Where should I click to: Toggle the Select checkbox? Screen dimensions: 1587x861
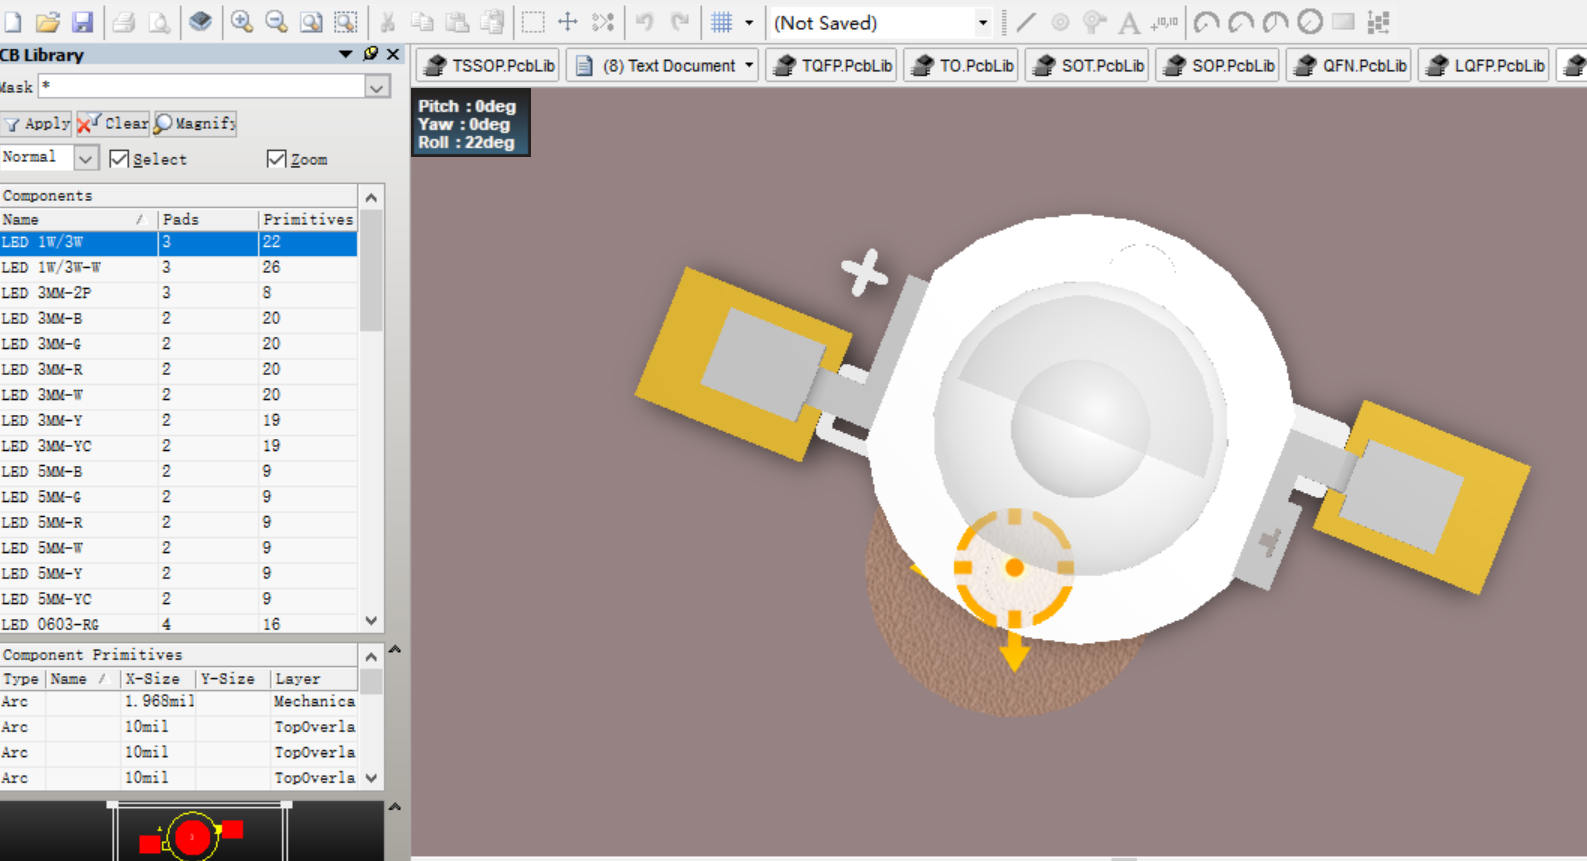(119, 158)
